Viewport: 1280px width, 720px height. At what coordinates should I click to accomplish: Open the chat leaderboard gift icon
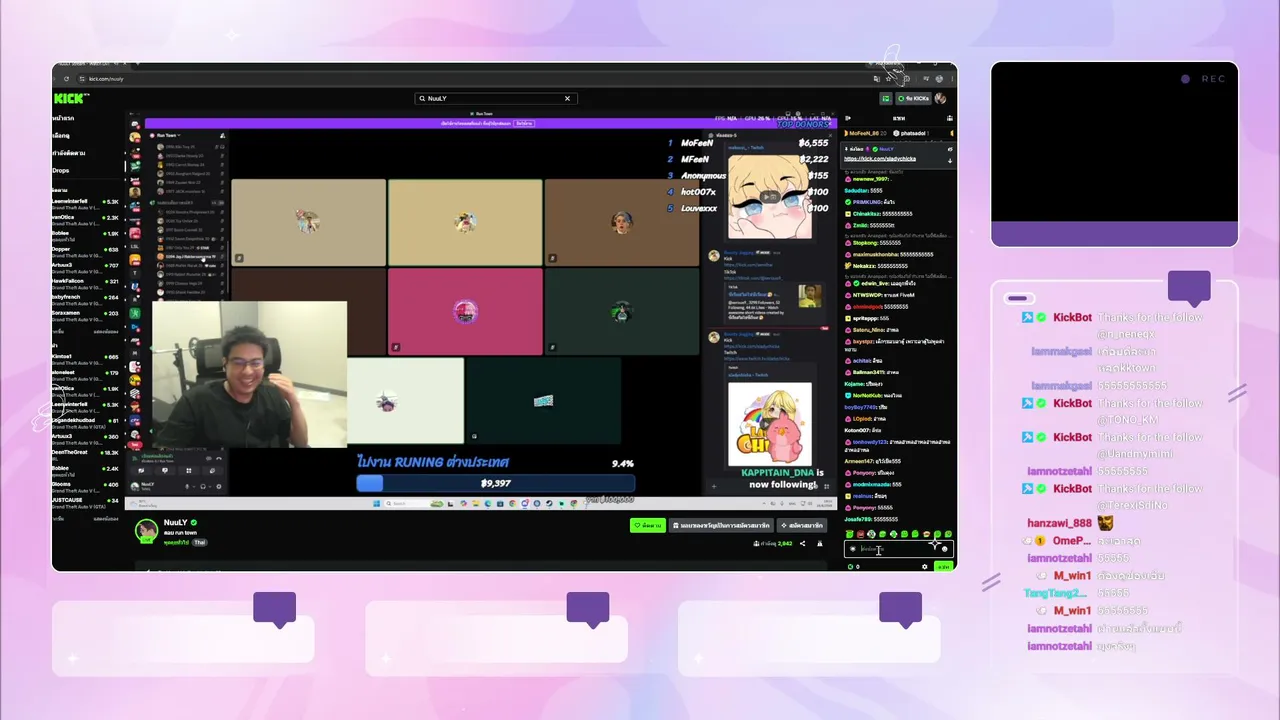[949, 118]
